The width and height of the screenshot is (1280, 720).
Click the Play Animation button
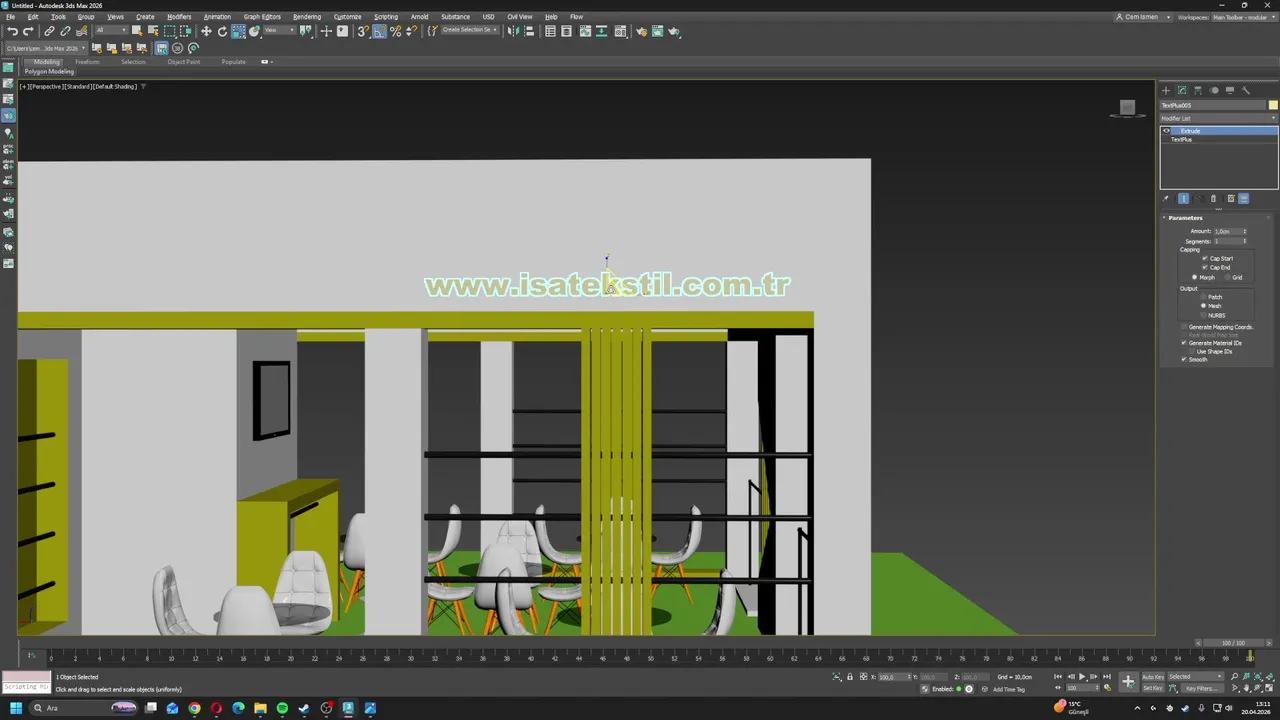tap(1082, 677)
